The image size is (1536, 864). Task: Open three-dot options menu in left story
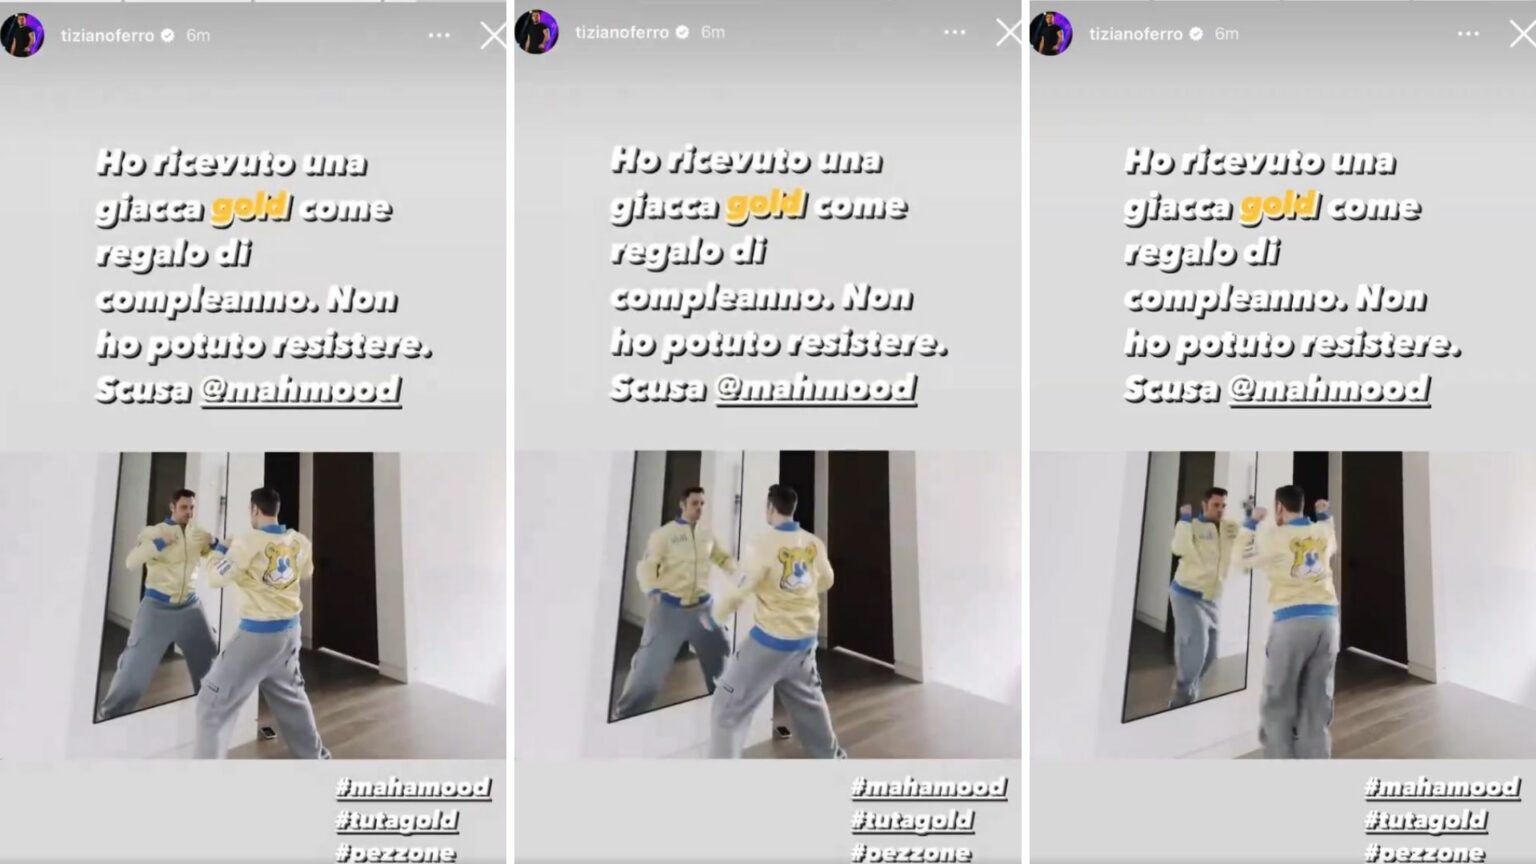(x=439, y=35)
